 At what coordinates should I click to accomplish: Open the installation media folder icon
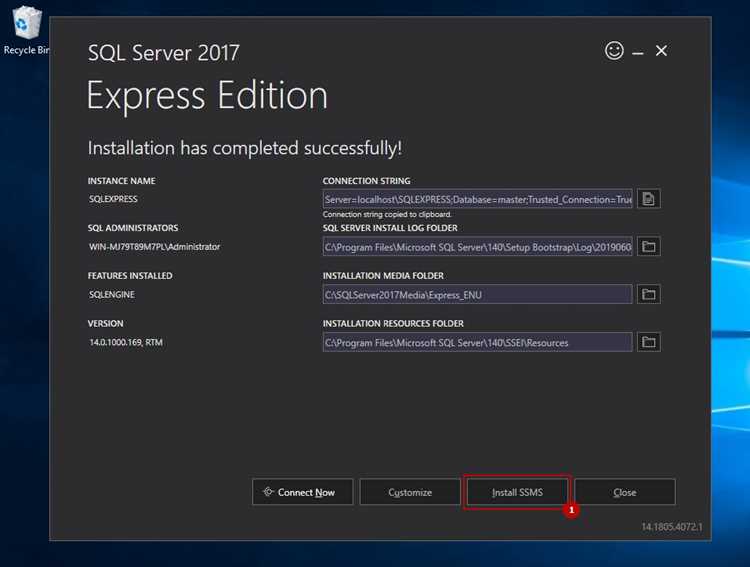click(x=649, y=294)
